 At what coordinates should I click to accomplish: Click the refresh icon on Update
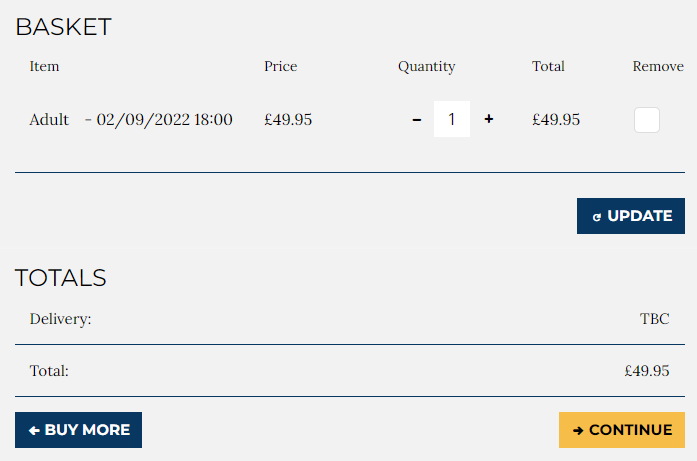[x=597, y=217]
